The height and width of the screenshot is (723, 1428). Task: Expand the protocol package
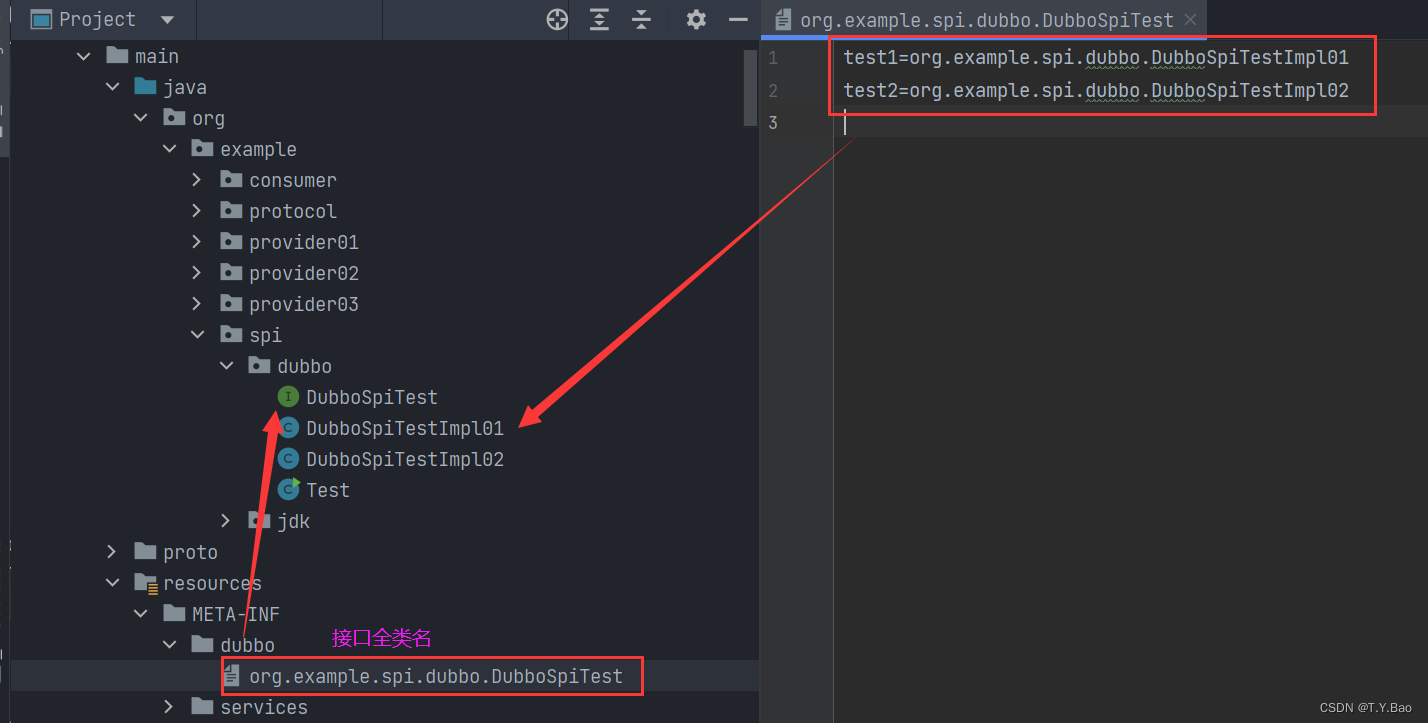[x=197, y=211]
